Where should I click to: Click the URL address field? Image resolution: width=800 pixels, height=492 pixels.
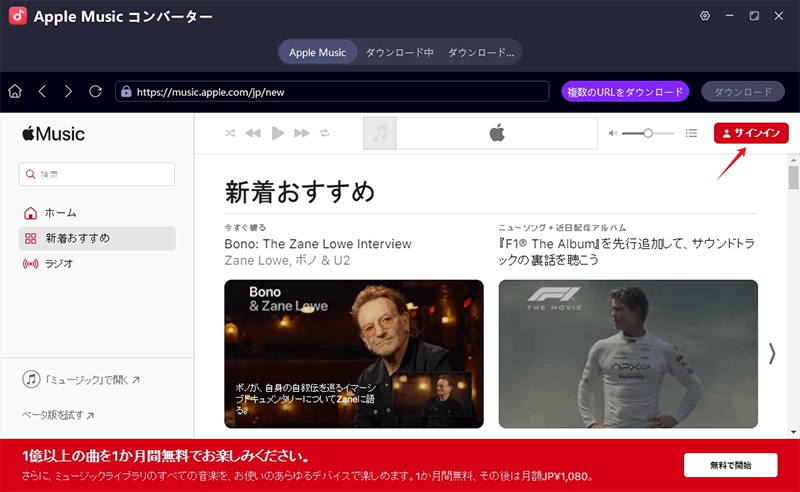click(x=332, y=92)
